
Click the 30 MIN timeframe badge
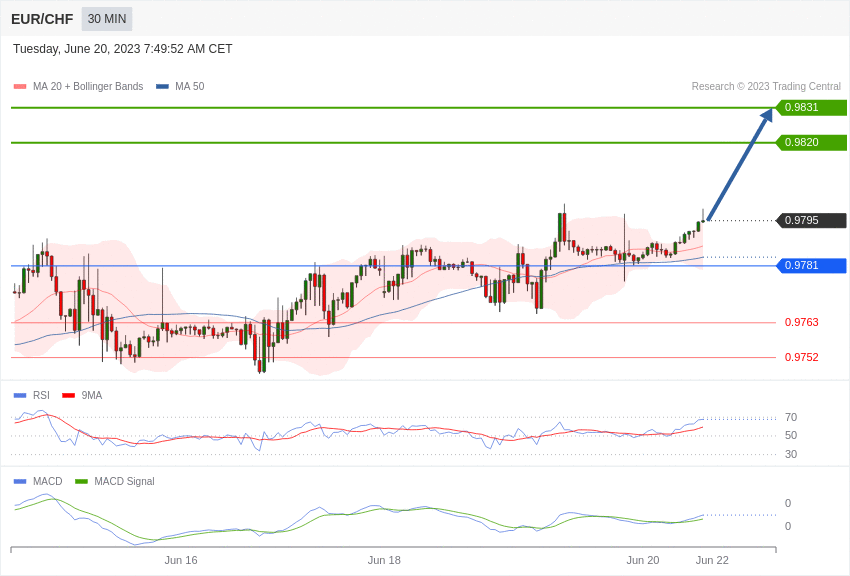tap(107, 19)
